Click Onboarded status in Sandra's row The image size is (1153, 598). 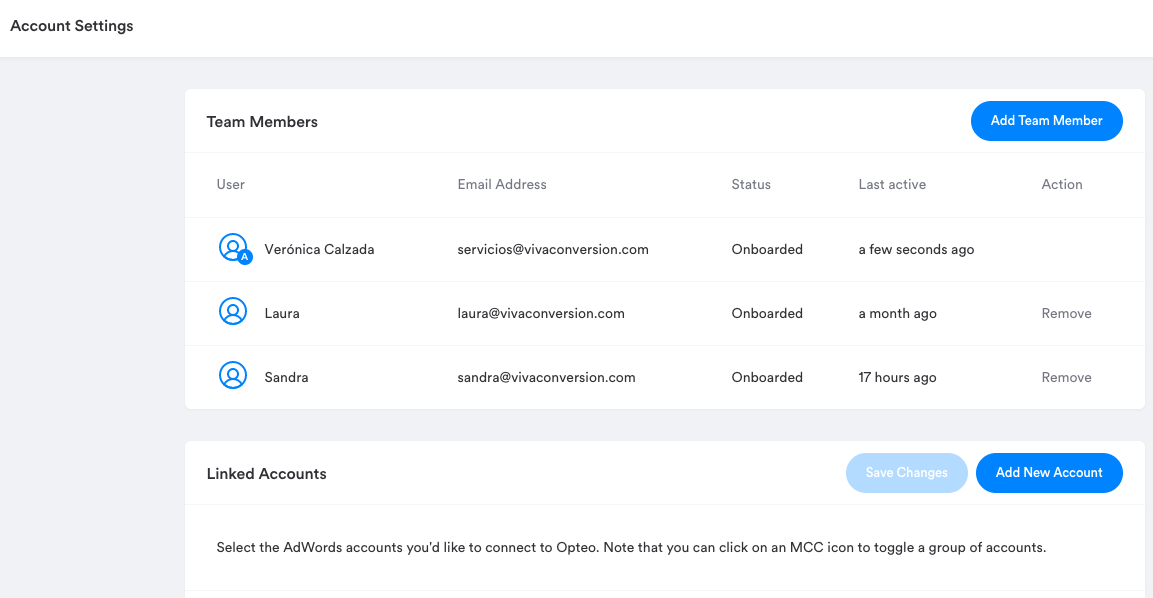pyautogui.click(x=767, y=377)
